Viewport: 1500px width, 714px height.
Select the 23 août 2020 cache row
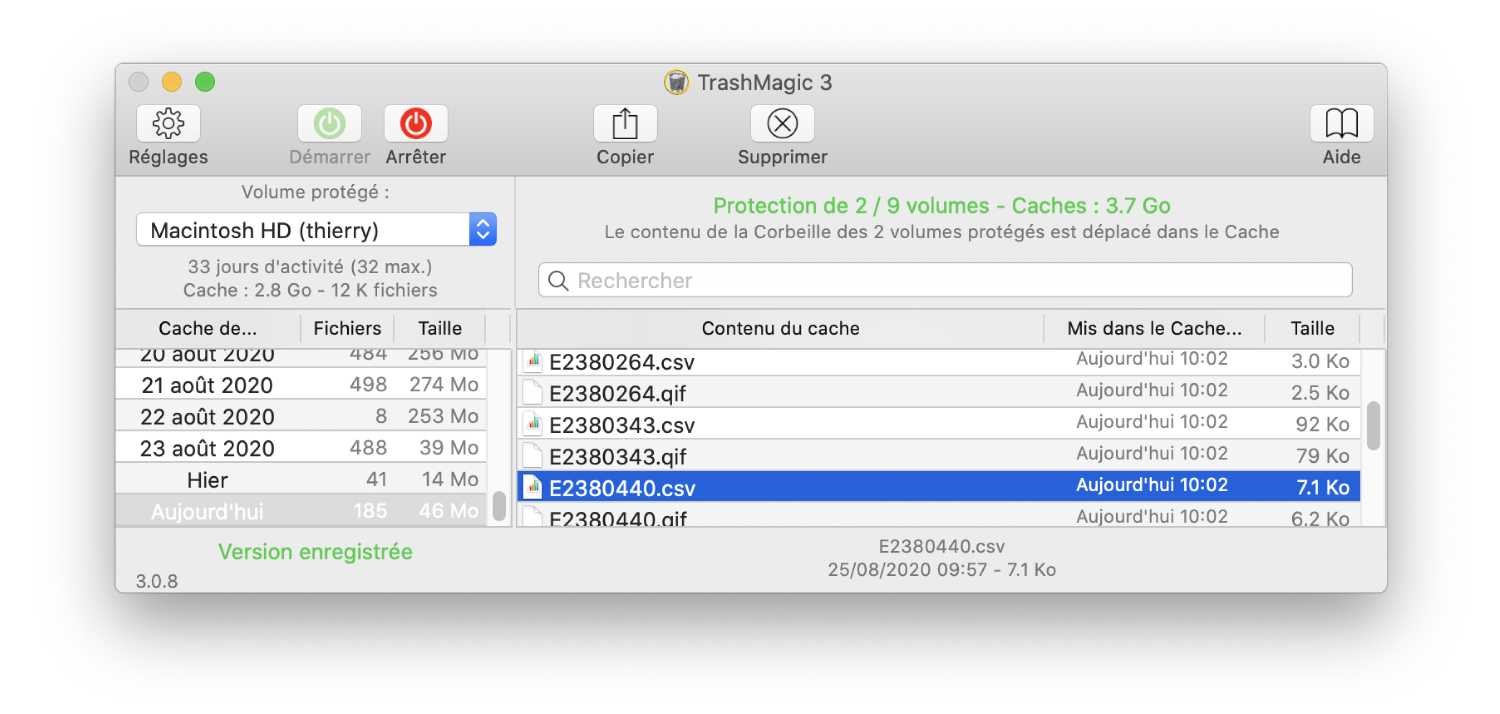point(301,448)
